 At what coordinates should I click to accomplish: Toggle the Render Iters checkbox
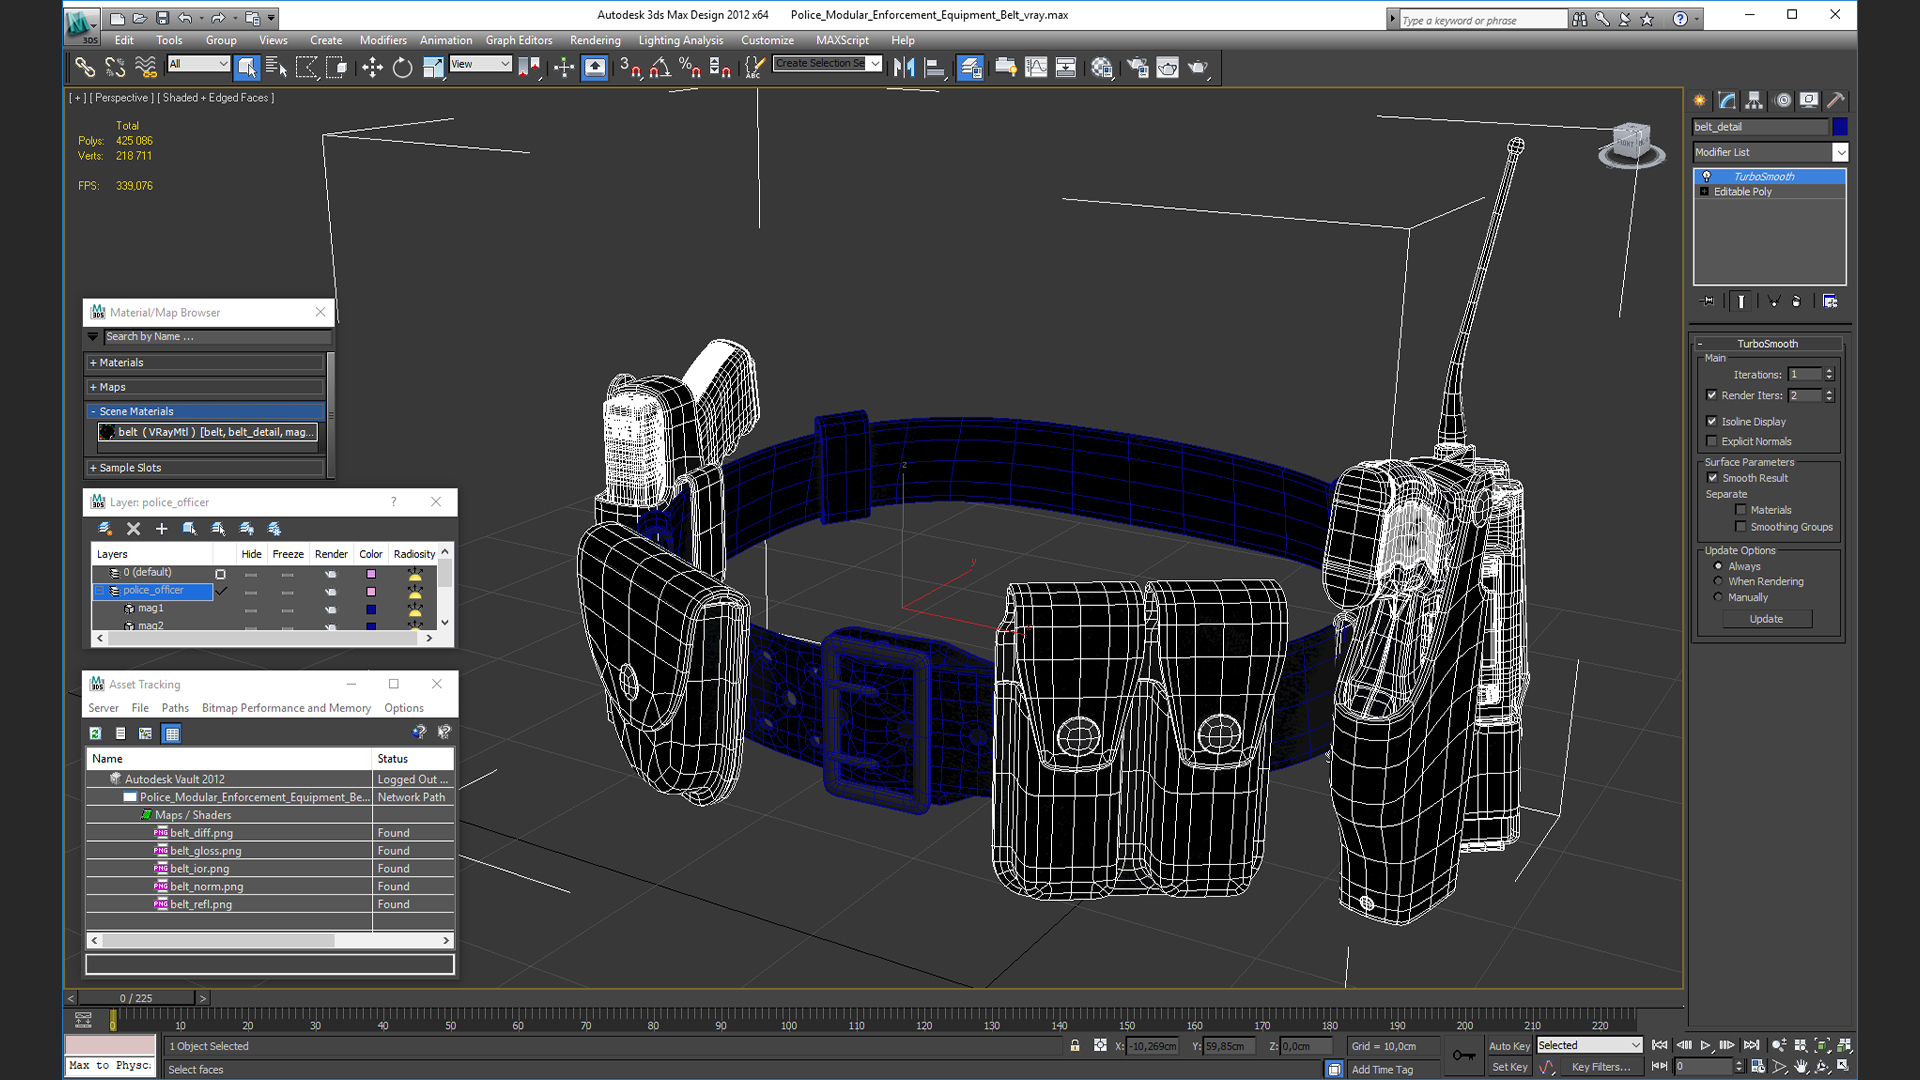click(x=1712, y=395)
